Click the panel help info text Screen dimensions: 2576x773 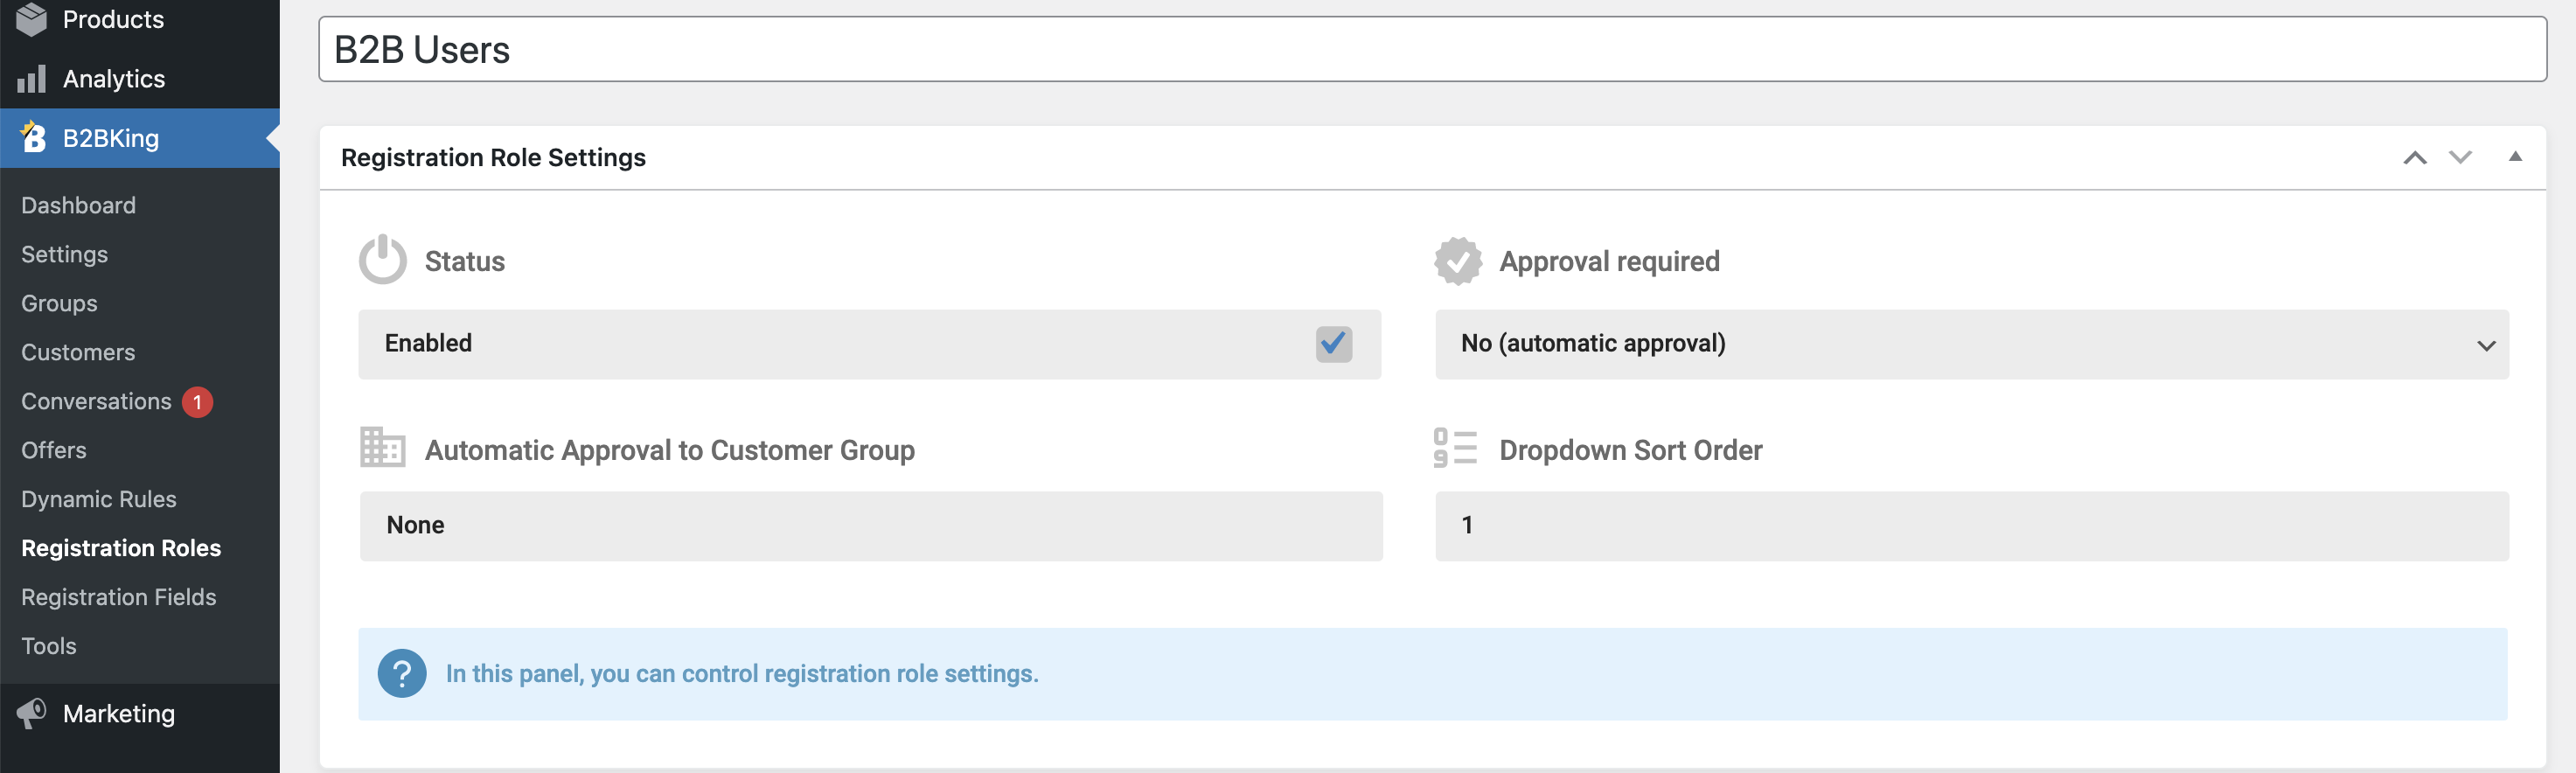click(742, 674)
